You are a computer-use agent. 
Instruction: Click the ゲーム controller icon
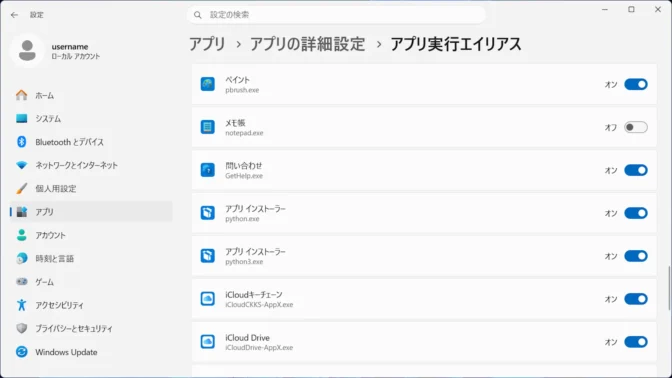(x=21, y=282)
